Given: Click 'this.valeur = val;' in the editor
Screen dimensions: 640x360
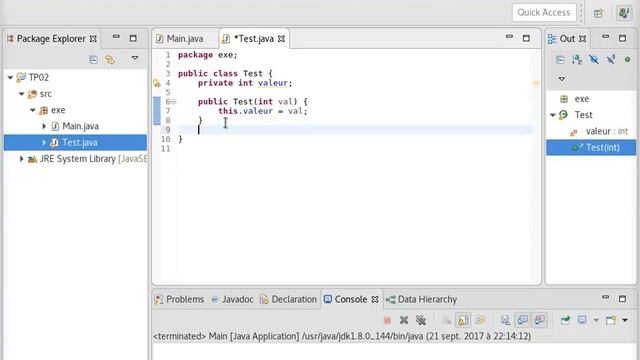Looking at the screenshot, I should click(262, 111).
